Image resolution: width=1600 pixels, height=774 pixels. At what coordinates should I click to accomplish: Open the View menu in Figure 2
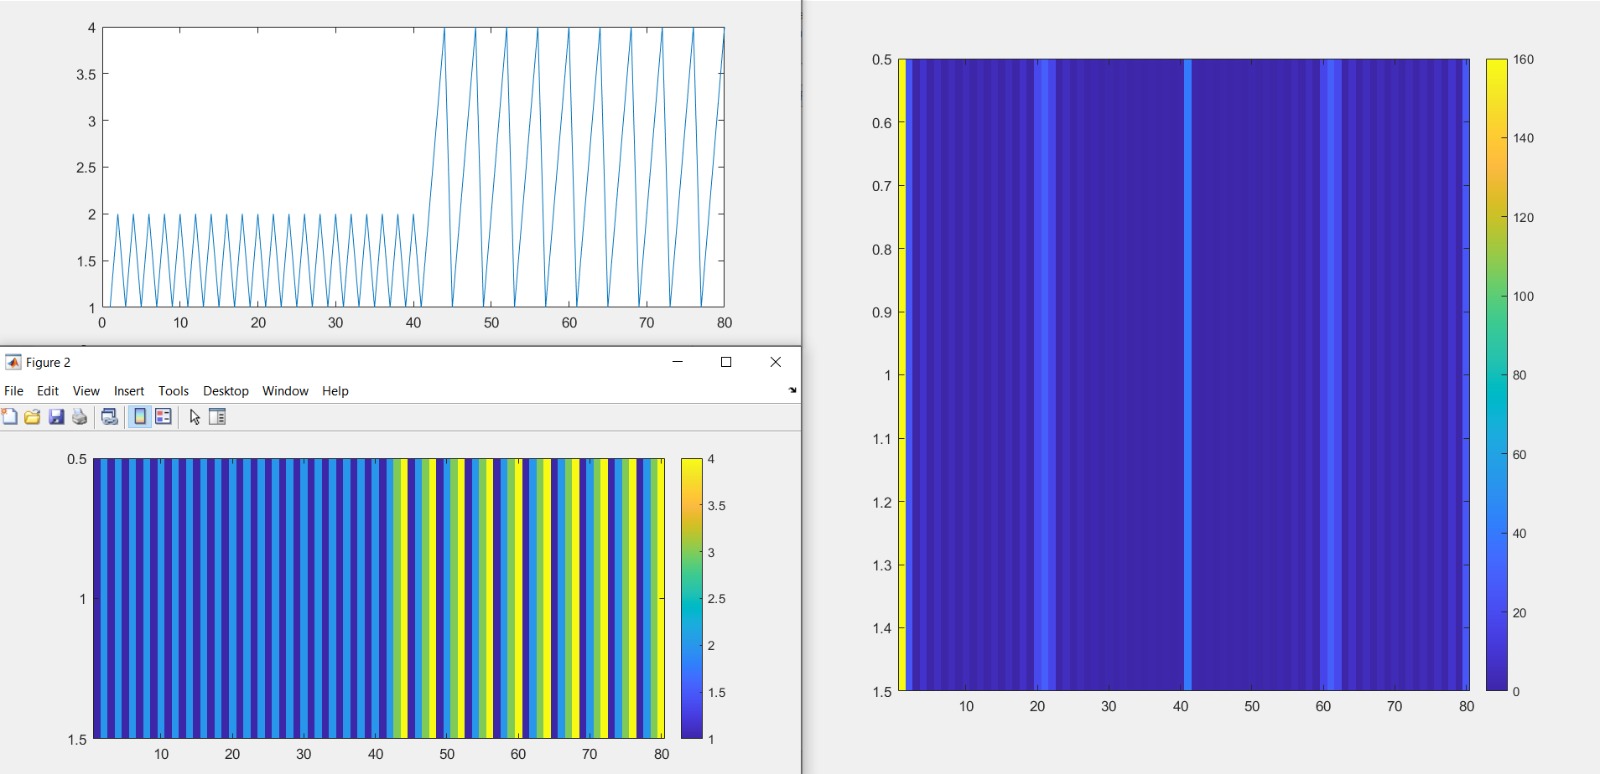86,391
